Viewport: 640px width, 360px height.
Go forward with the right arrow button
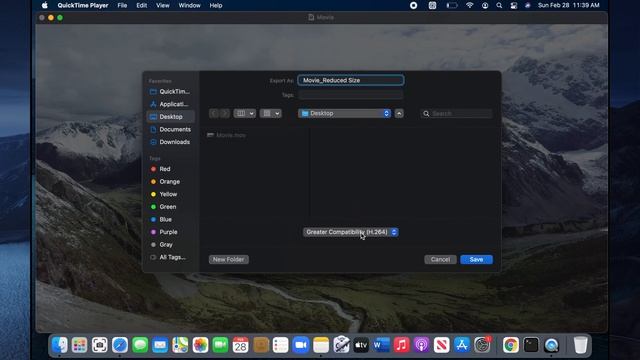coord(224,113)
